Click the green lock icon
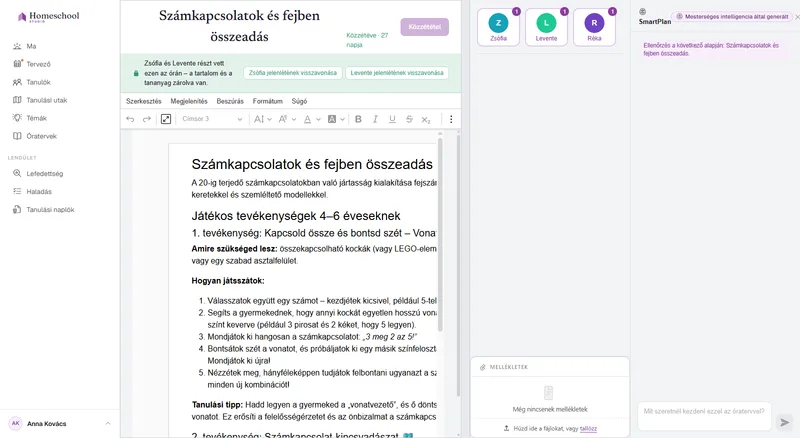Screen dimensions: 800x438 (136, 73)
